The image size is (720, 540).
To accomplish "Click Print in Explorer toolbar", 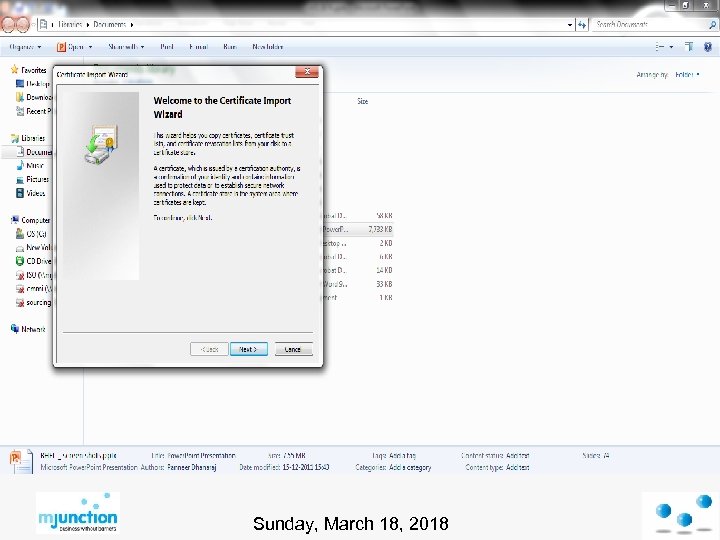I will [167, 47].
